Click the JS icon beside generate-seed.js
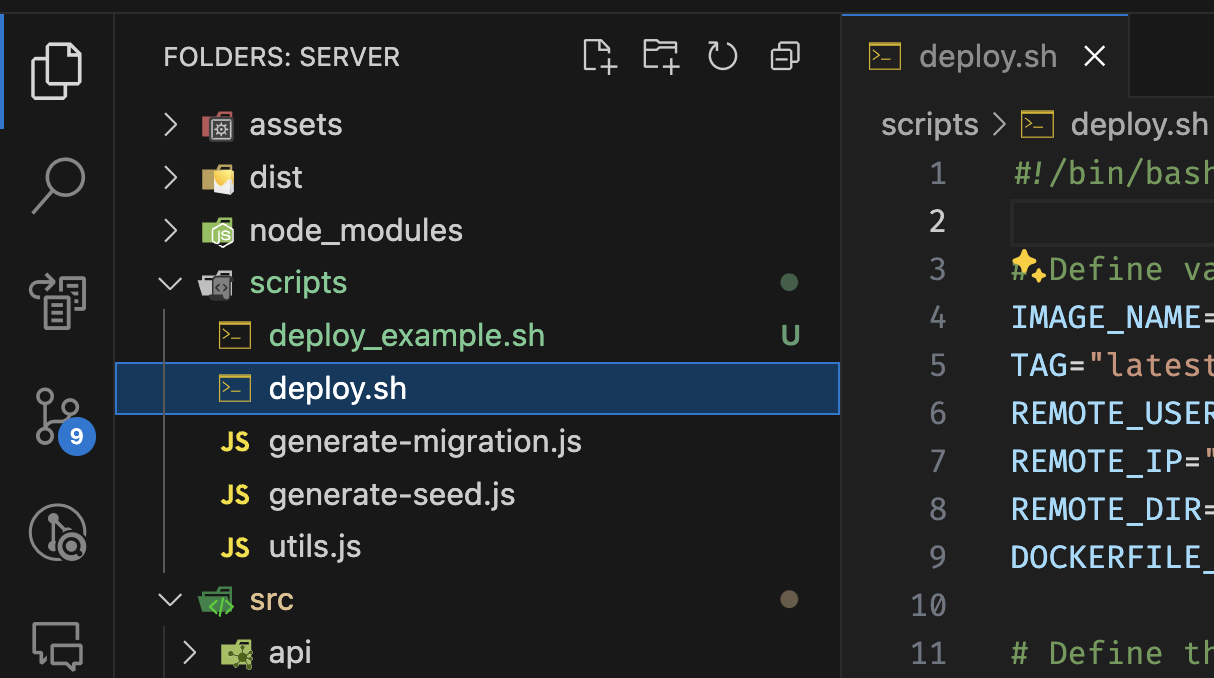 pos(235,495)
